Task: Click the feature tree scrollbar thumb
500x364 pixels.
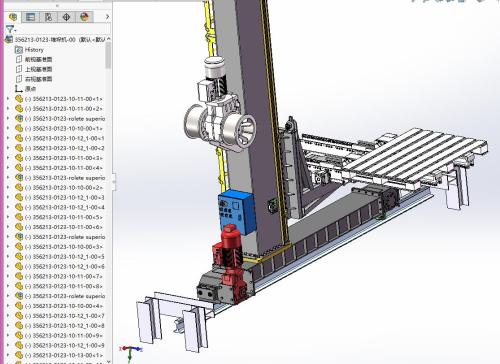Action: [108, 56]
